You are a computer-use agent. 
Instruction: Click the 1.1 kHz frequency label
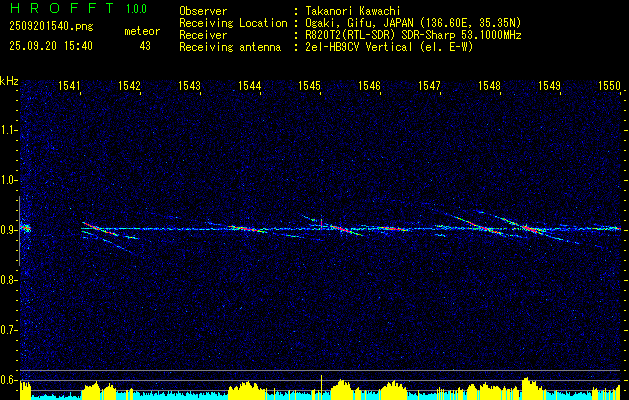point(8,130)
